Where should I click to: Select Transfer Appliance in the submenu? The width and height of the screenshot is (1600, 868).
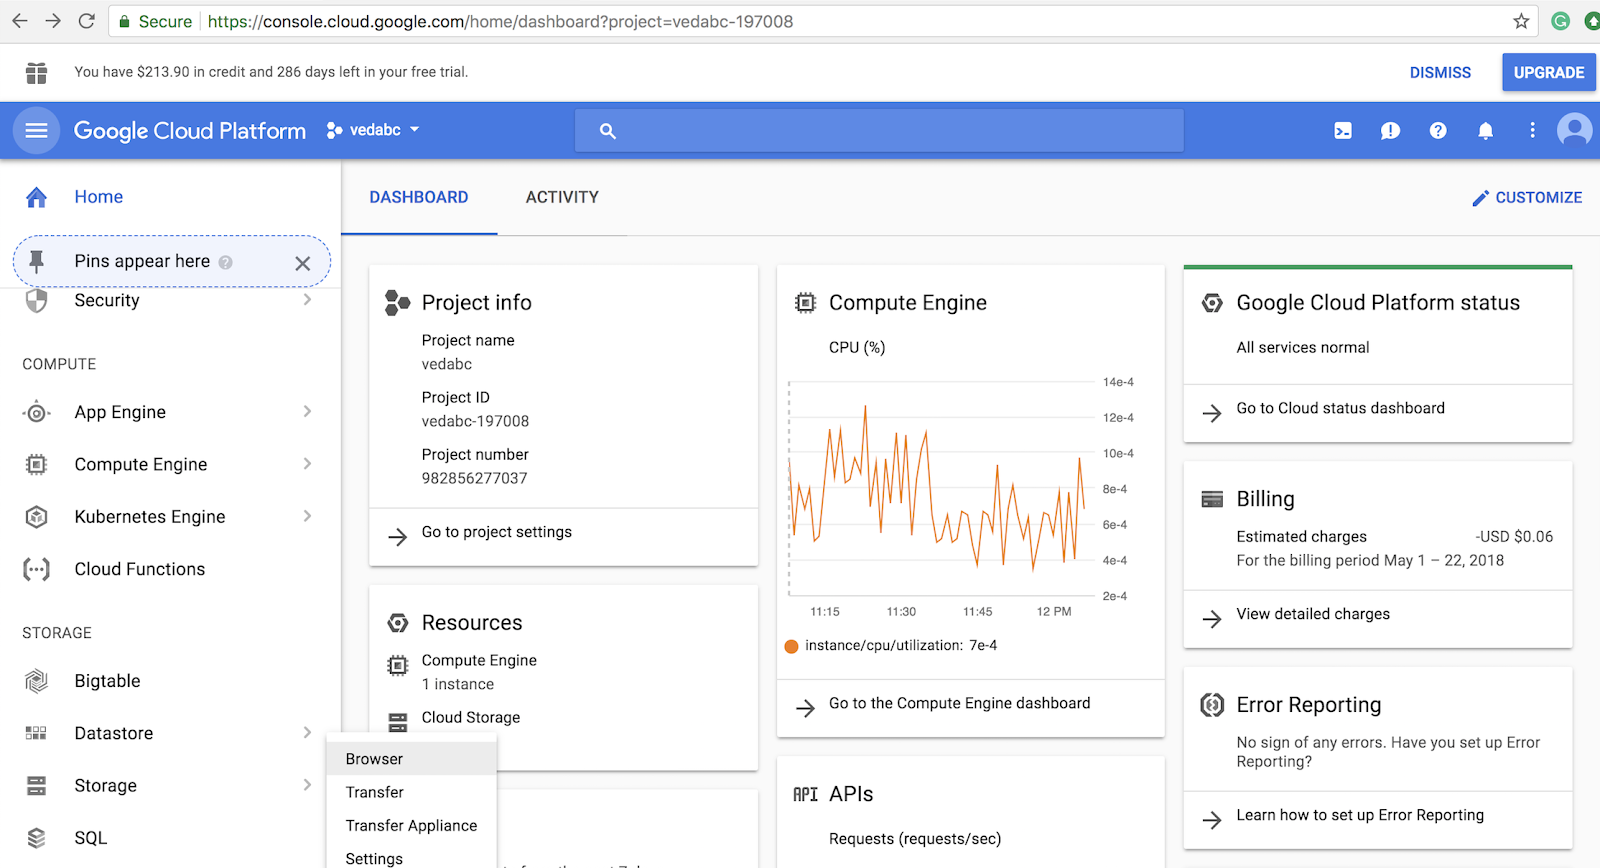(411, 825)
